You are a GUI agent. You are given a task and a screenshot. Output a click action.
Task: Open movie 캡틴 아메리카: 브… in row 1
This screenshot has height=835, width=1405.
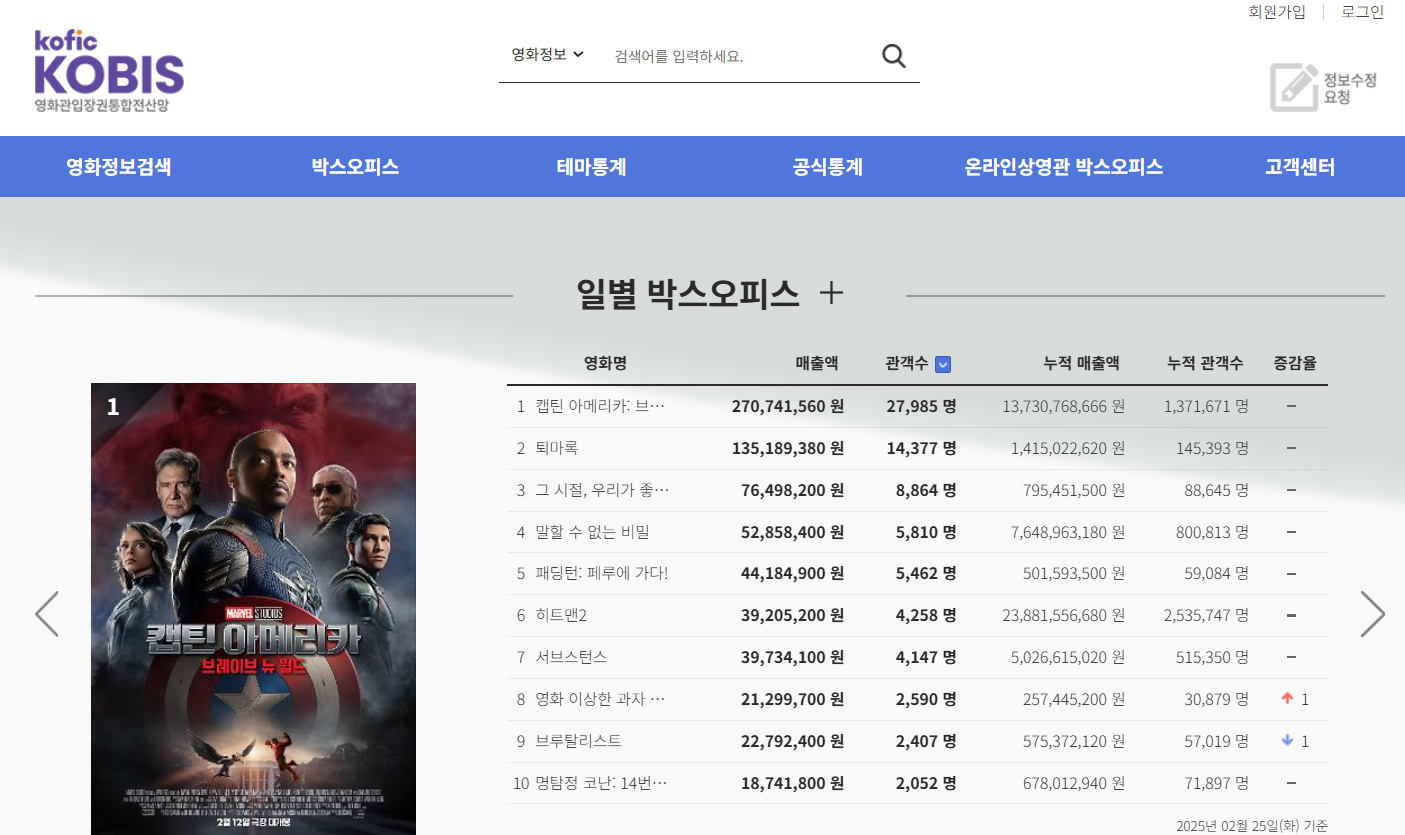coord(600,406)
